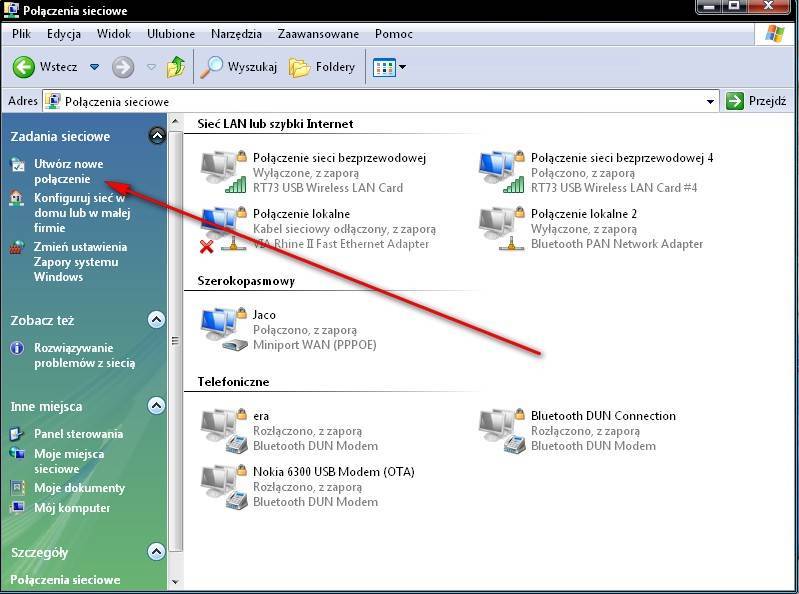This screenshot has height=594, width=799.
Task: Click the text VIA Rhine II Fast Ethernet Adapter
Action: tap(341, 244)
